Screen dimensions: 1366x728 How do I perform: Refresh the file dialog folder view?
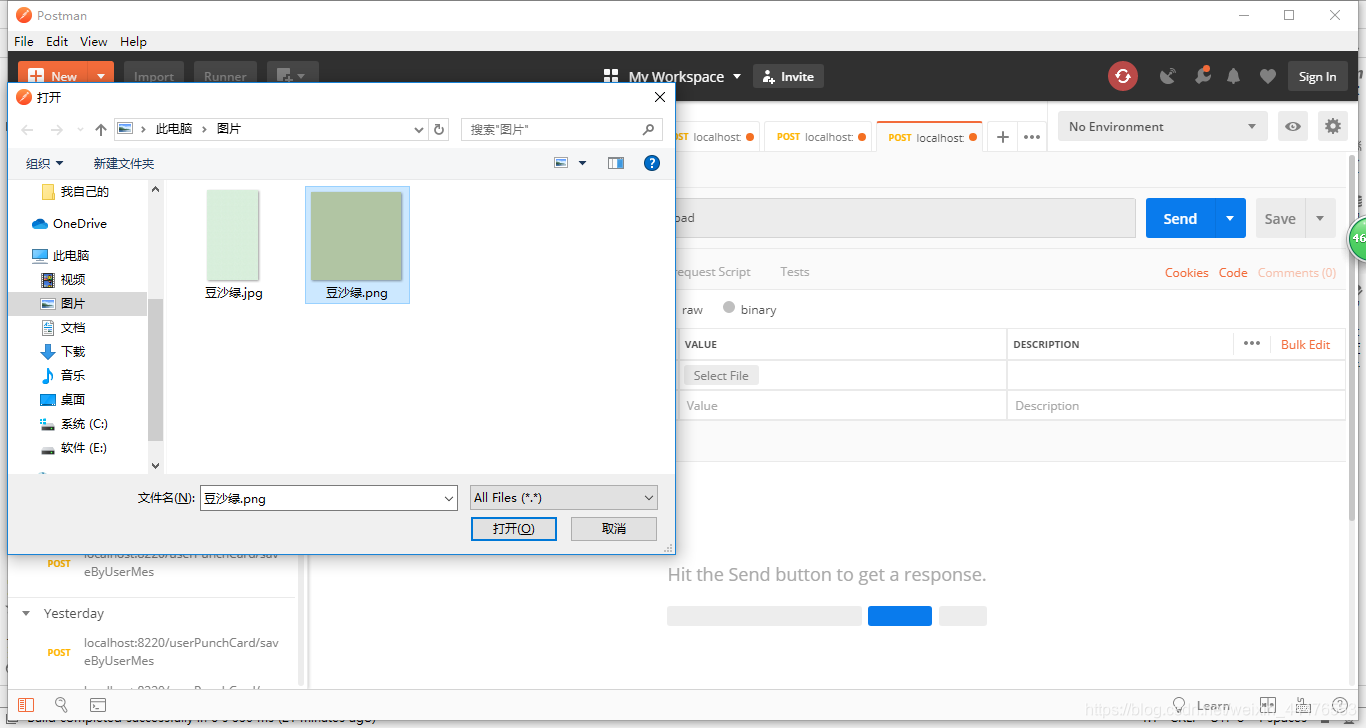click(439, 129)
